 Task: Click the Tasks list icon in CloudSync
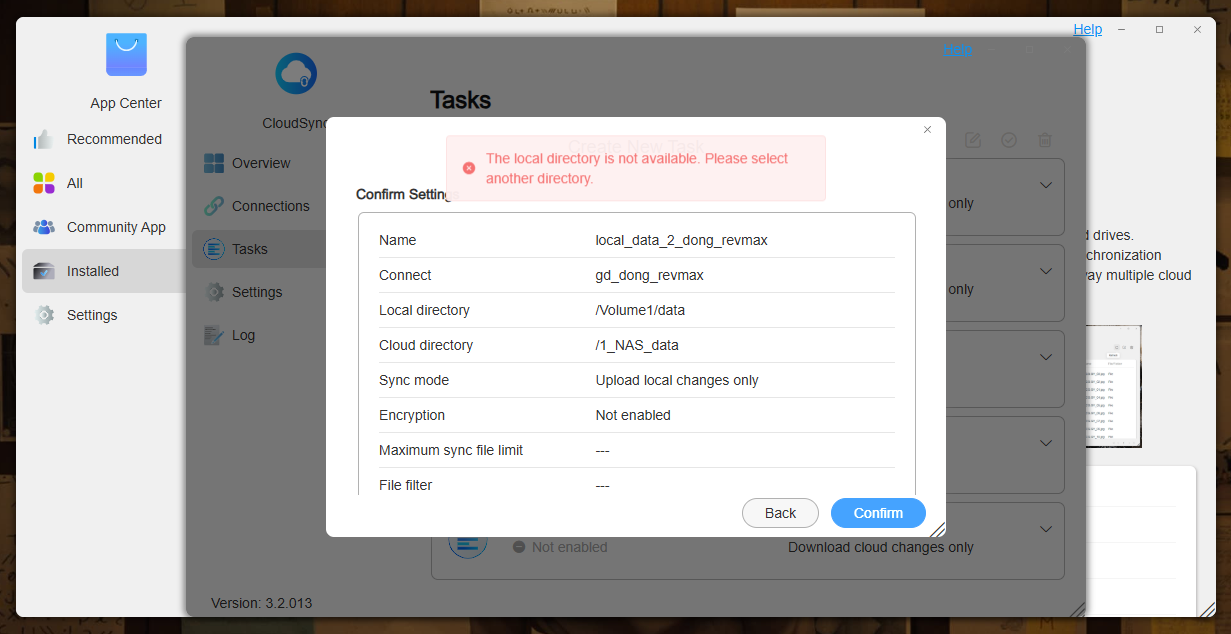(214, 249)
